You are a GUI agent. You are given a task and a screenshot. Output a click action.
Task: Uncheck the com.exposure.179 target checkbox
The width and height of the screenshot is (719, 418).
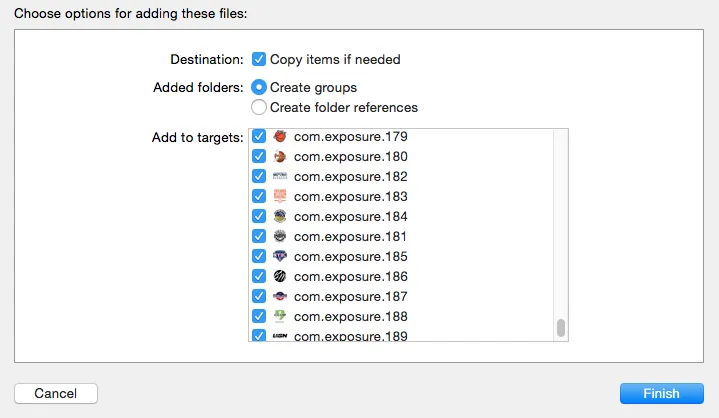click(x=259, y=136)
